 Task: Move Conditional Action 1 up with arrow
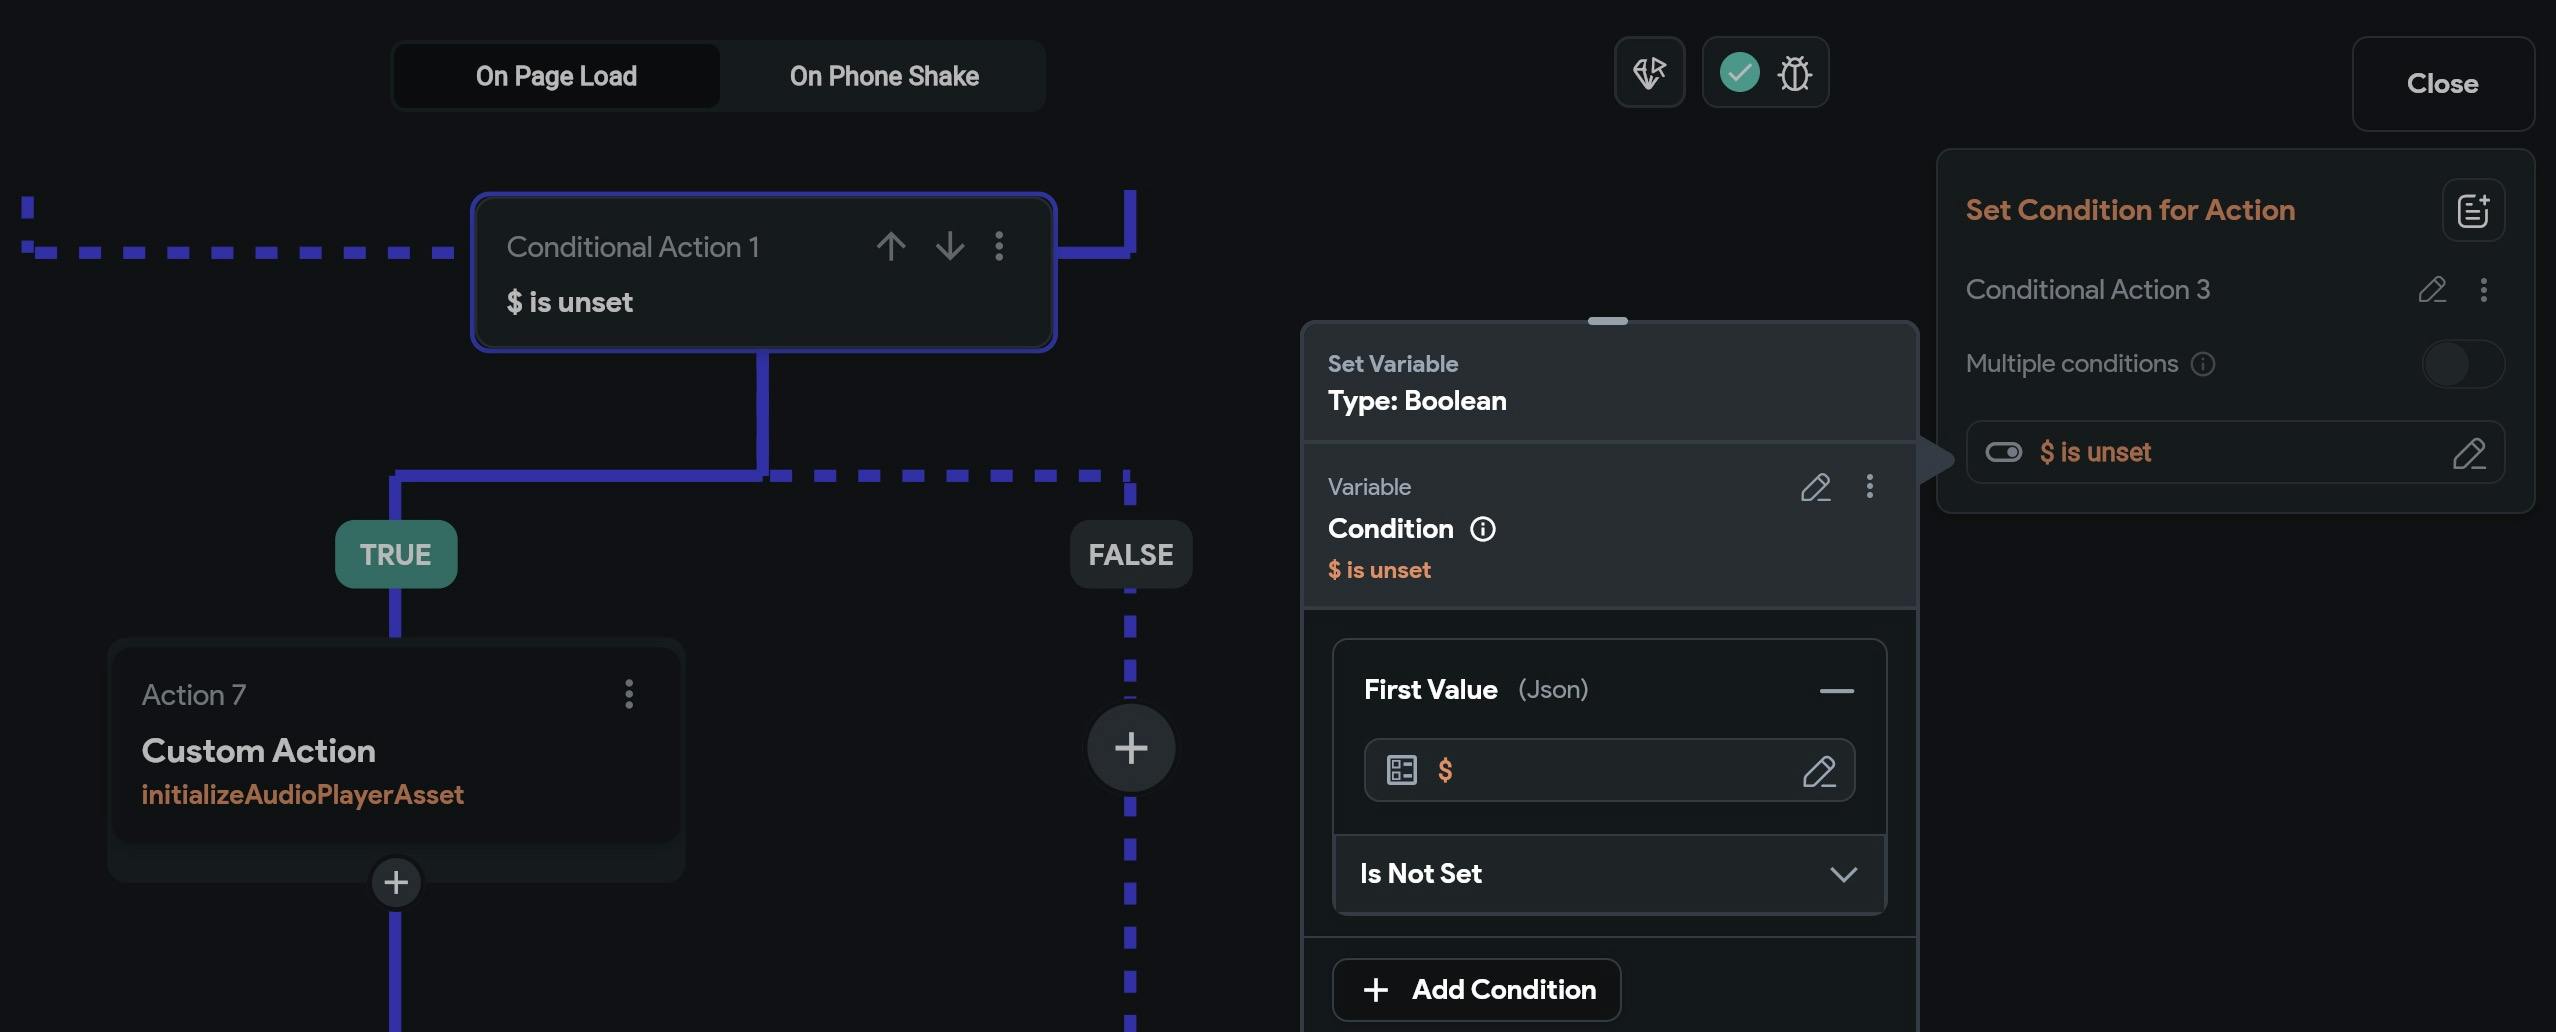tap(891, 246)
